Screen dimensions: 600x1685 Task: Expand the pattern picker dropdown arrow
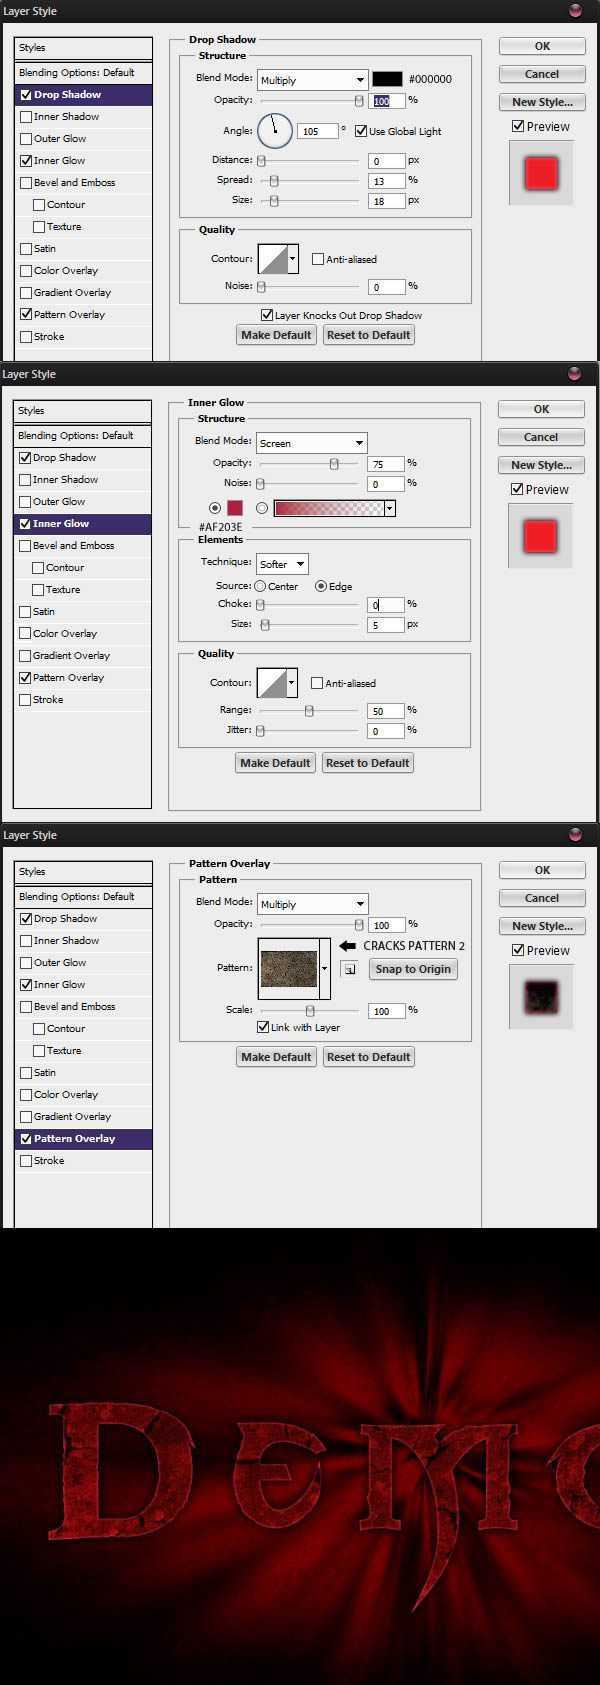(325, 968)
